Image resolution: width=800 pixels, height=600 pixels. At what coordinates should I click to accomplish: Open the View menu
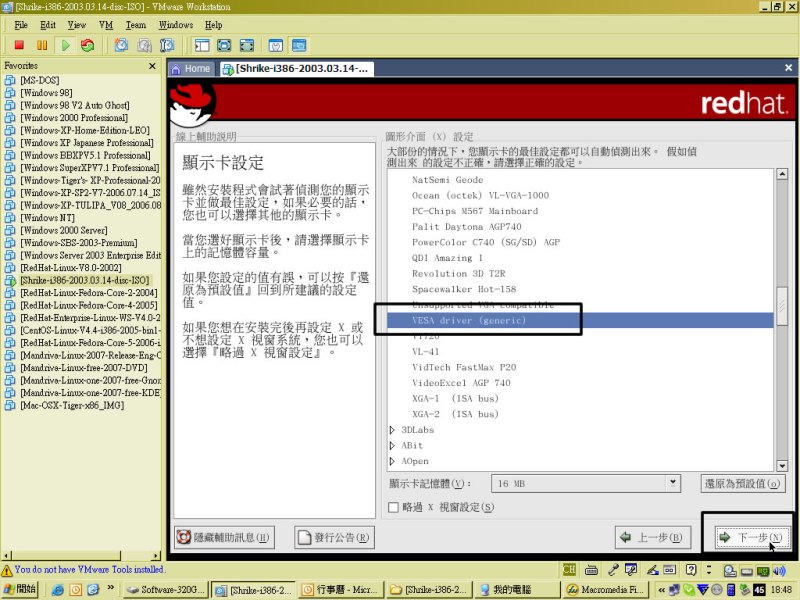[x=77, y=25]
